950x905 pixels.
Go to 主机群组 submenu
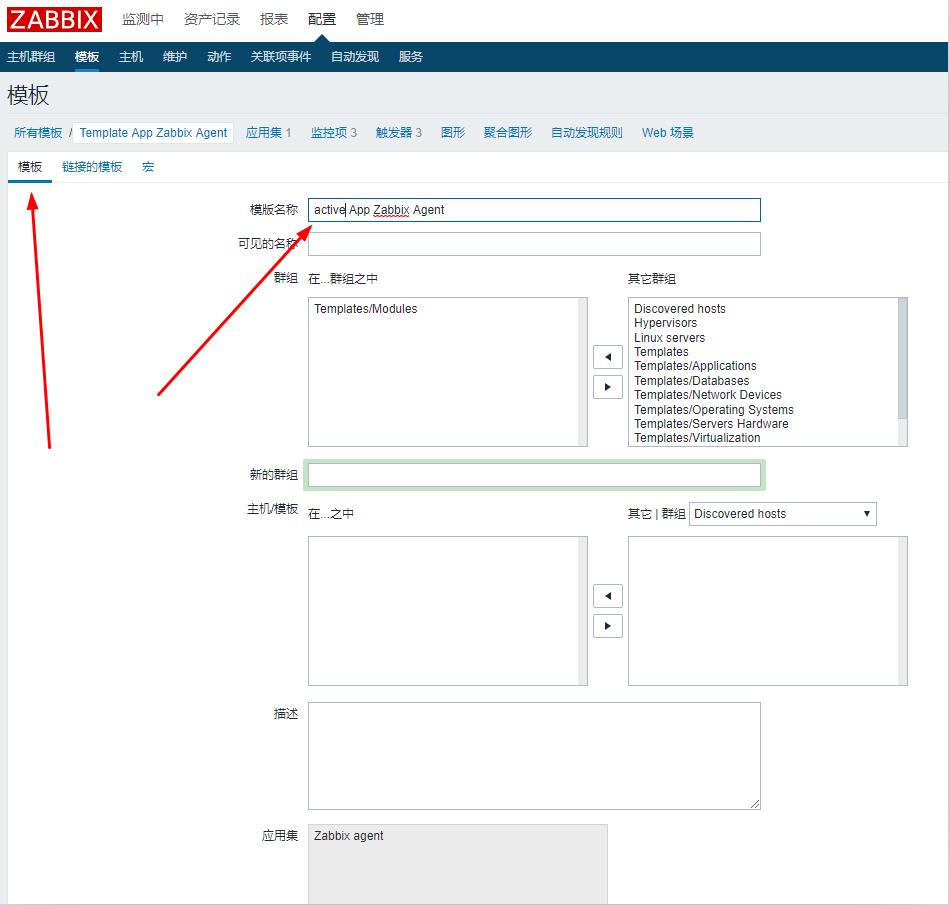(31, 57)
